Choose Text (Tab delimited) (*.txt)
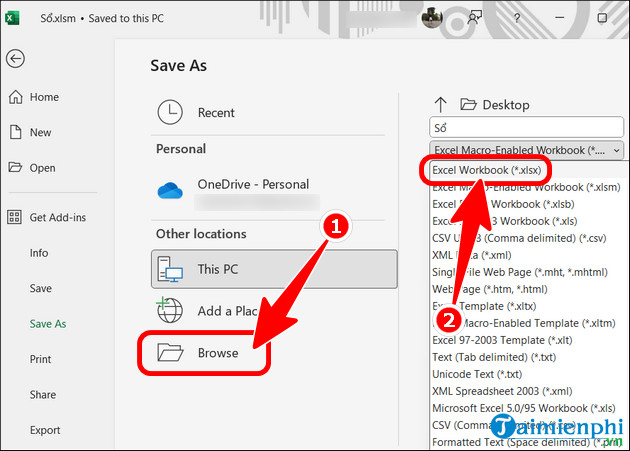The width and height of the screenshot is (630, 451). click(494, 357)
